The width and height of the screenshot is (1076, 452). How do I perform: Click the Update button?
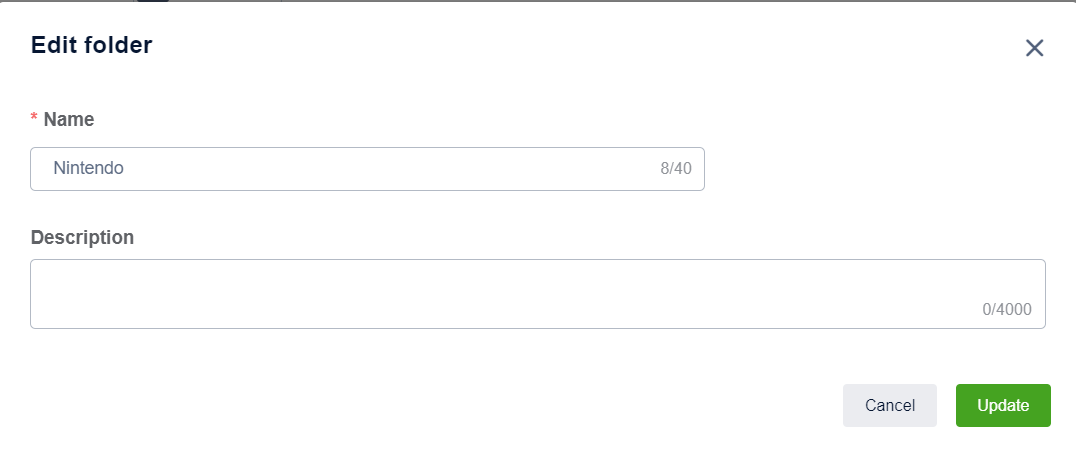(1003, 405)
